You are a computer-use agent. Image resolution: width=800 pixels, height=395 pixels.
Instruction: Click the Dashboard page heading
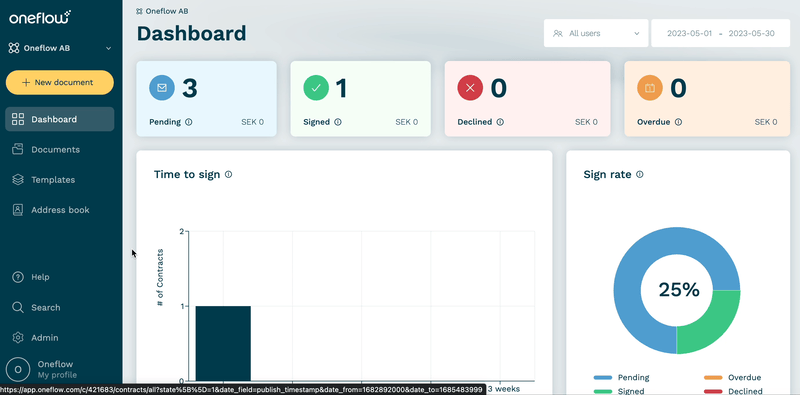(x=191, y=34)
